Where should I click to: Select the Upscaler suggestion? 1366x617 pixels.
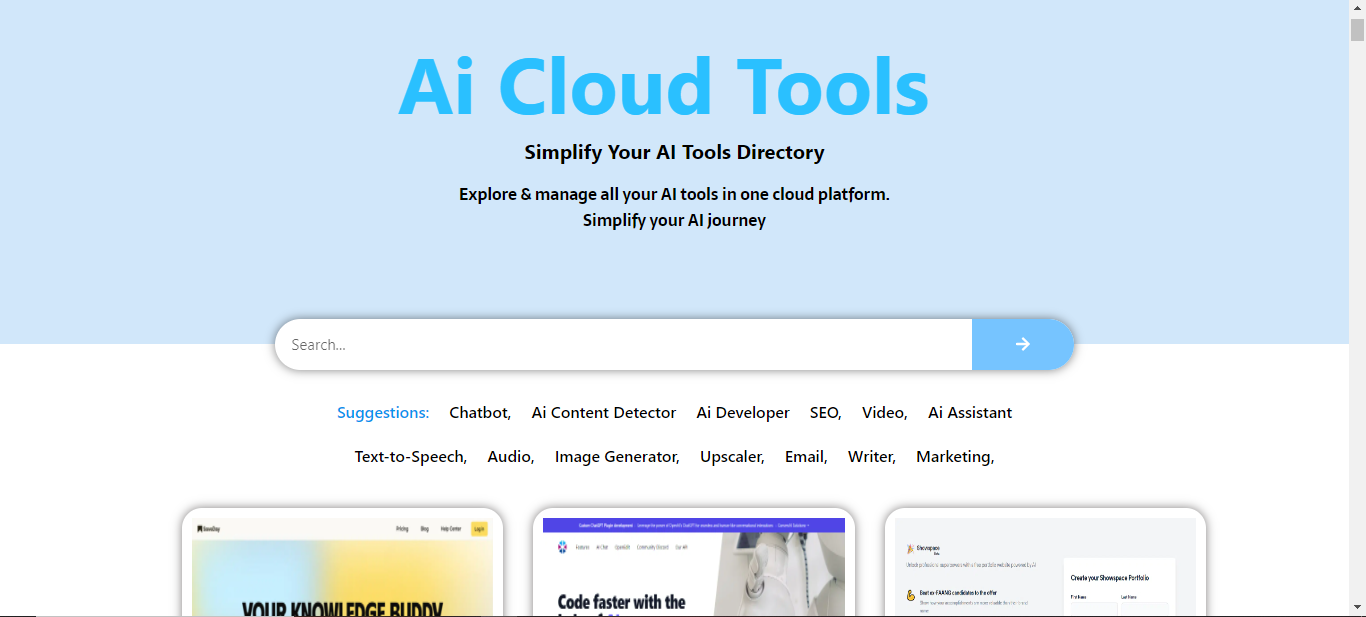click(x=732, y=457)
